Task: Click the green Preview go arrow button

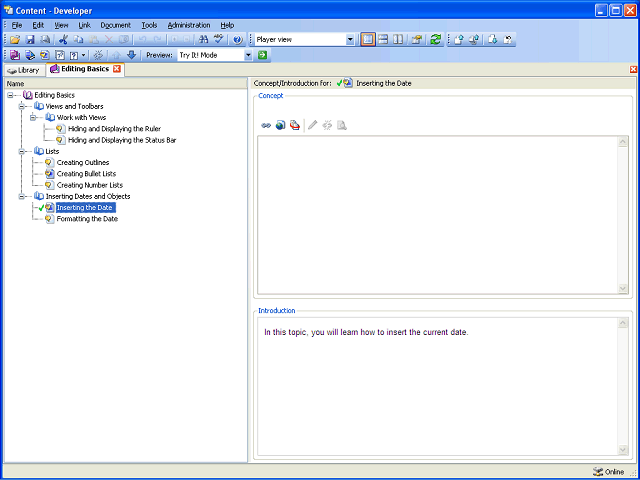Action: tap(262, 55)
